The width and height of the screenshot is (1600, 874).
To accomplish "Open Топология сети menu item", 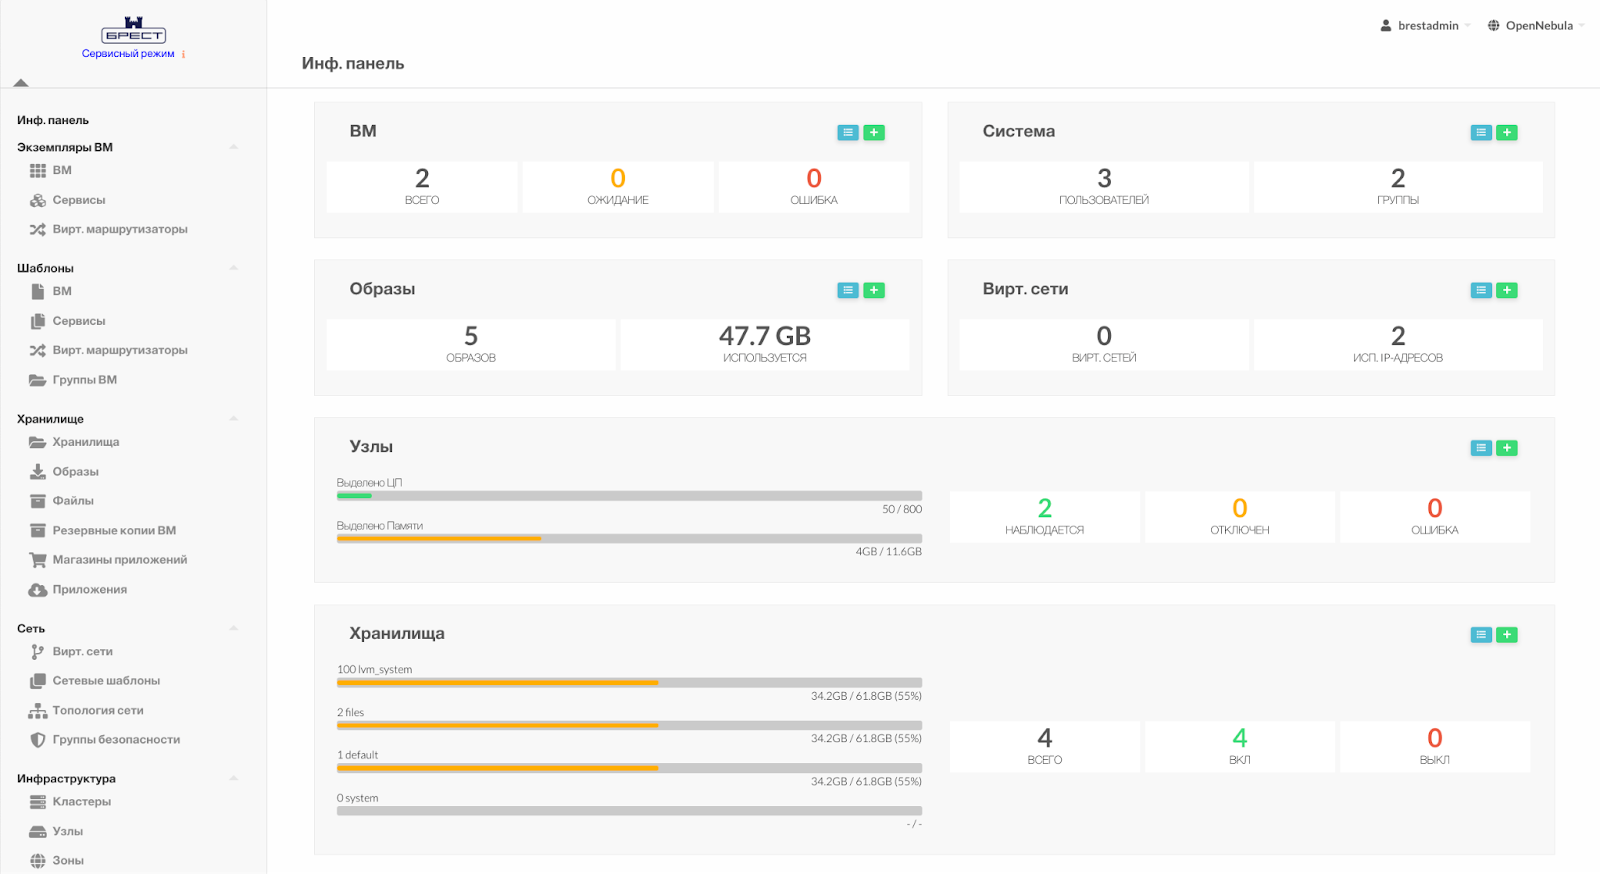I will pos(98,711).
